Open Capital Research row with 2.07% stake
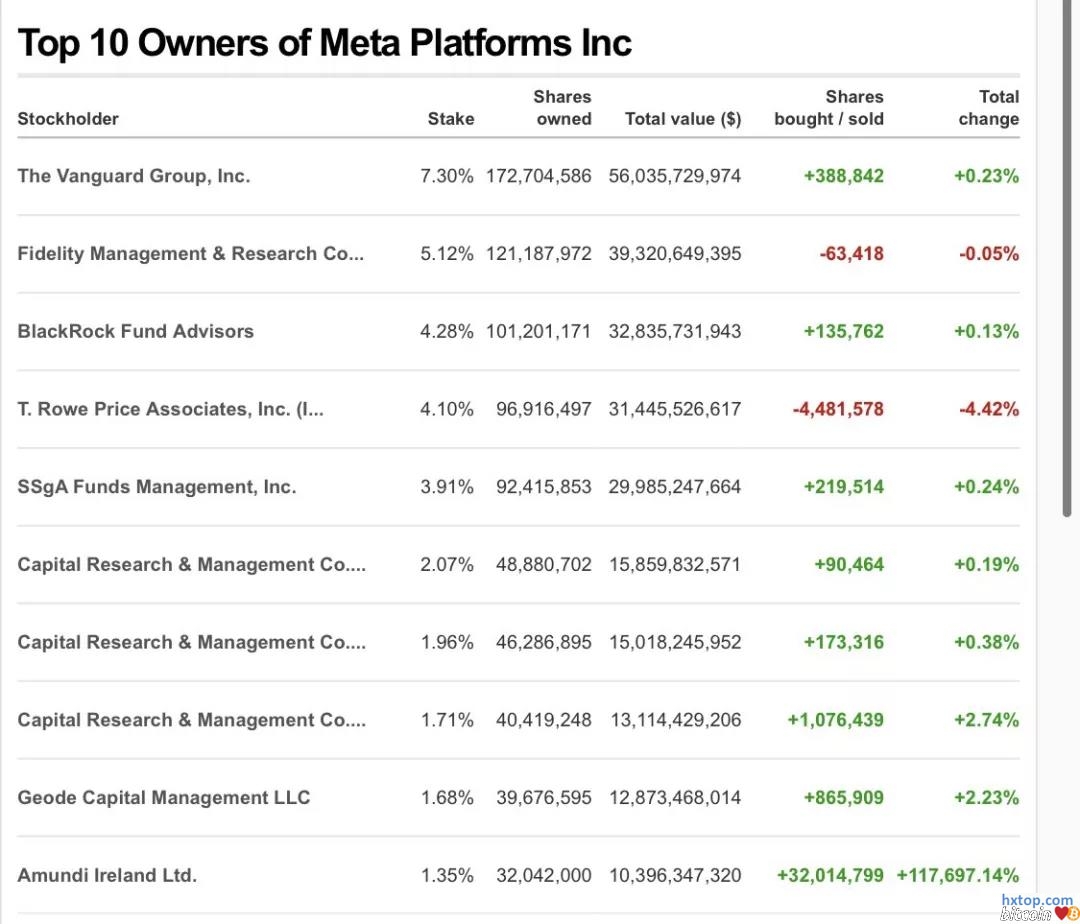 point(191,565)
